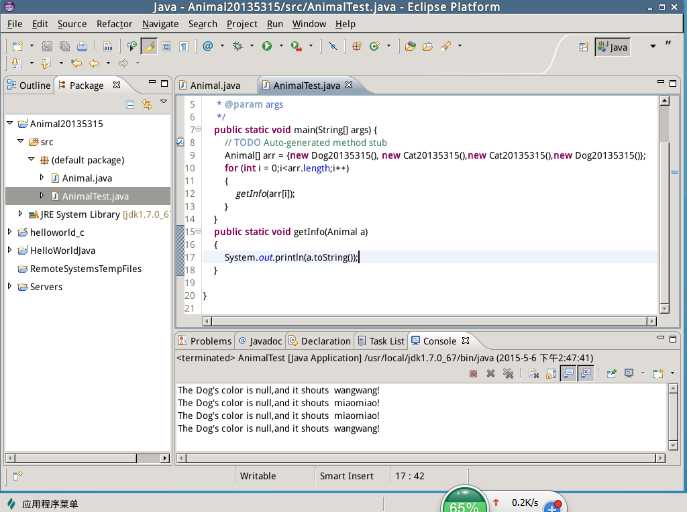The height and width of the screenshot is (512, 687).
Task: Open the File menu
Action: point(15,24)
